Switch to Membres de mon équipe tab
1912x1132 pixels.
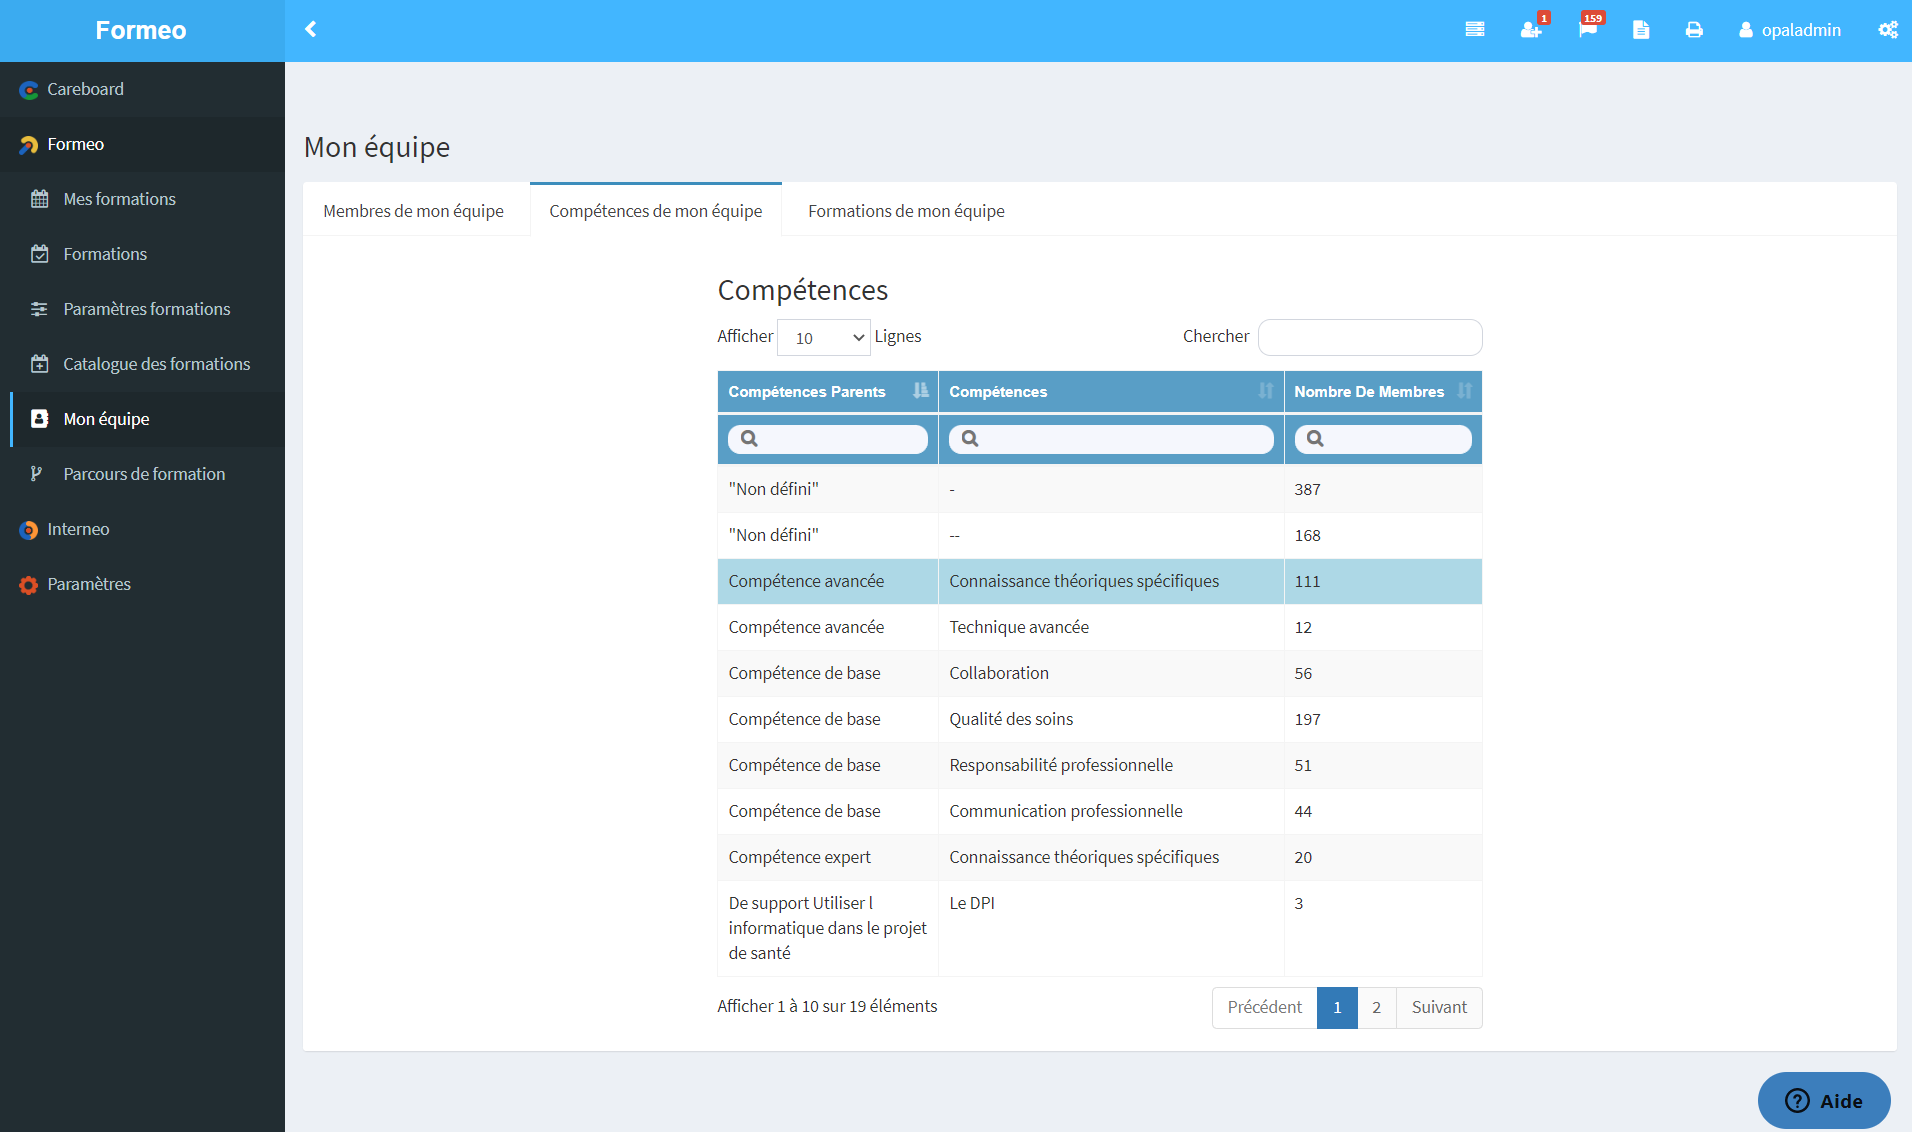tap(413, 211)
